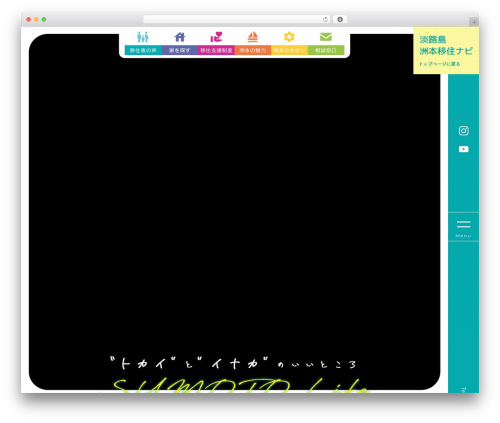Viewport: 500px width, 423px height.
Task: Click the round icon right of the address bar
Action: (340, 20)
